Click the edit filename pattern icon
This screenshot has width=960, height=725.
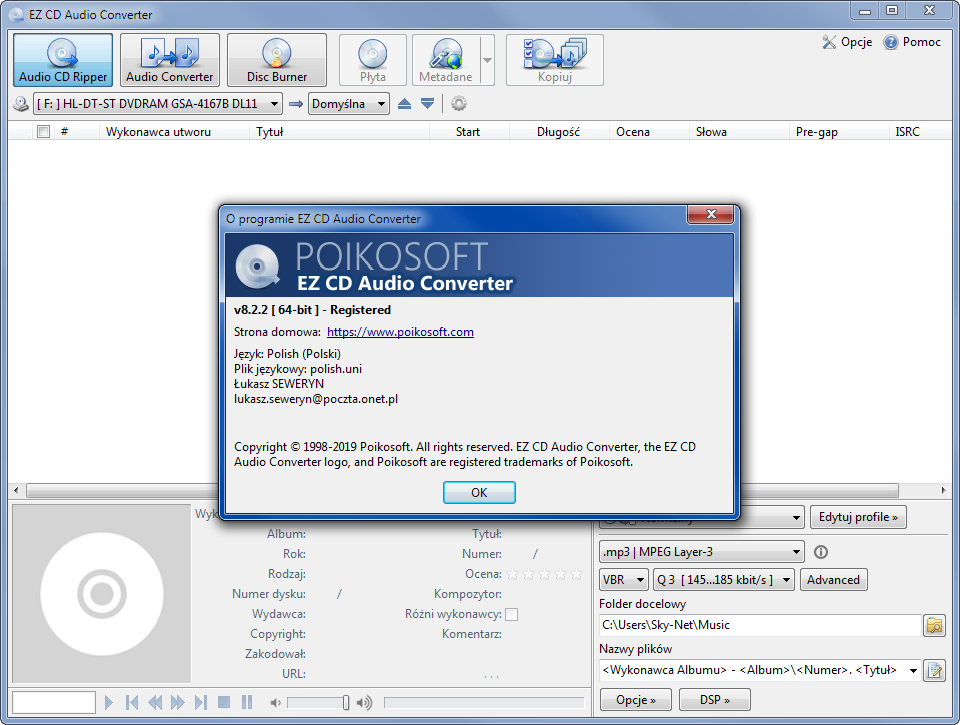tap(934, 670)
